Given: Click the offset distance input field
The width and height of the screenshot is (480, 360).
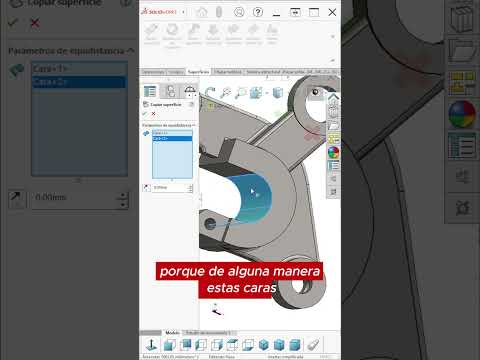Looking at the screenshot, I should [x=170, y=188].
